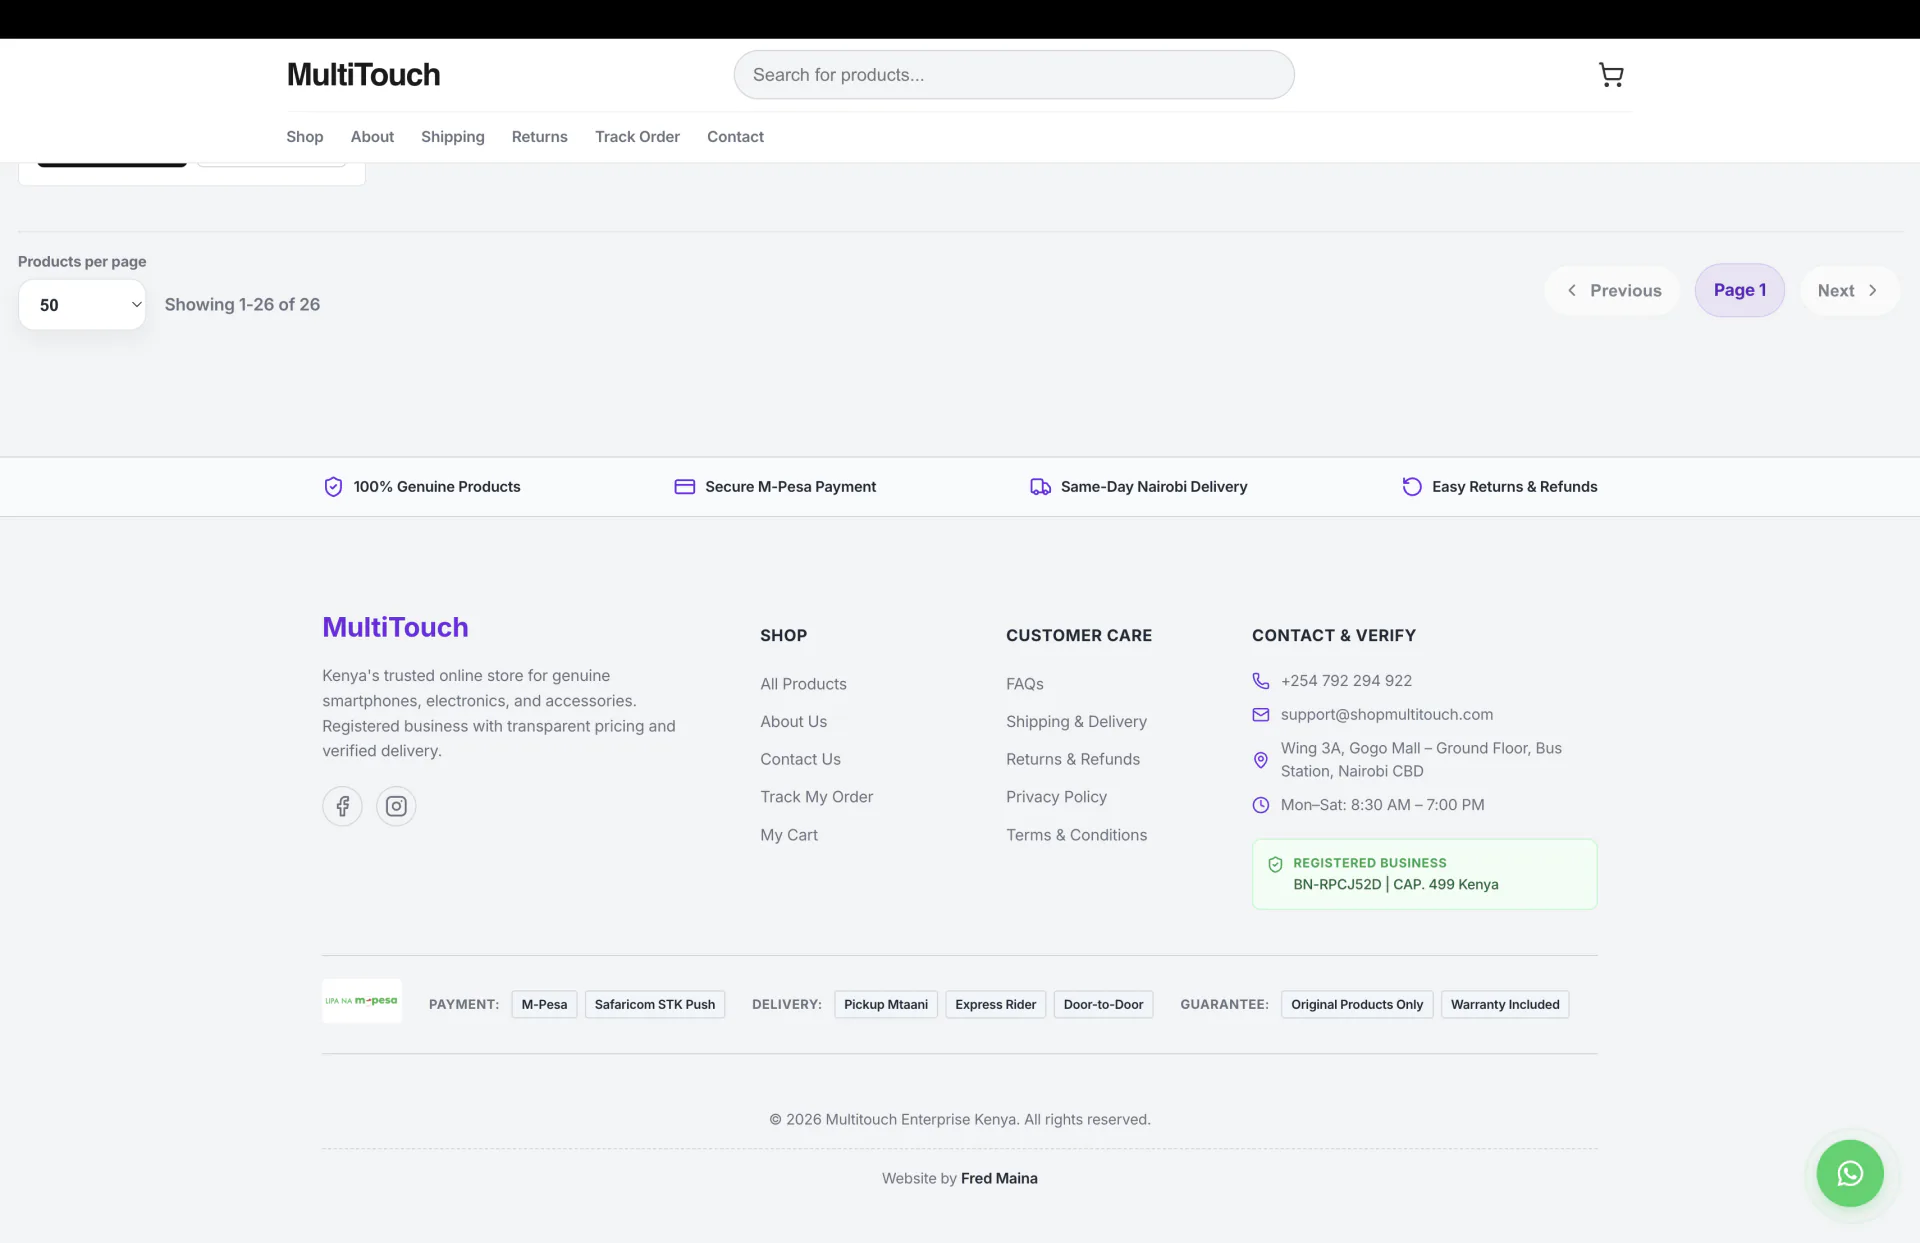
Task: Open the All Products footer link
Action: coord(803,684)
